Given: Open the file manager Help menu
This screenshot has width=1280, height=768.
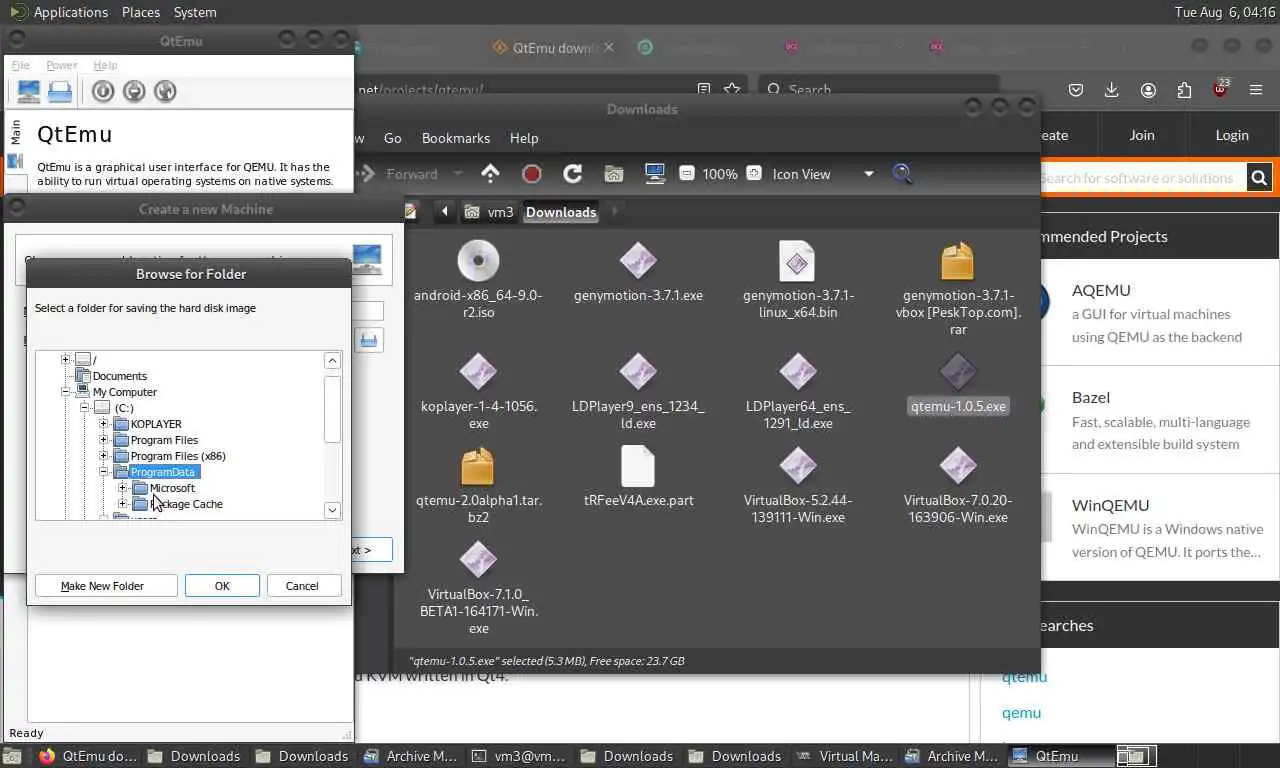Looking at the screenshot, I should tap(524, 138).
